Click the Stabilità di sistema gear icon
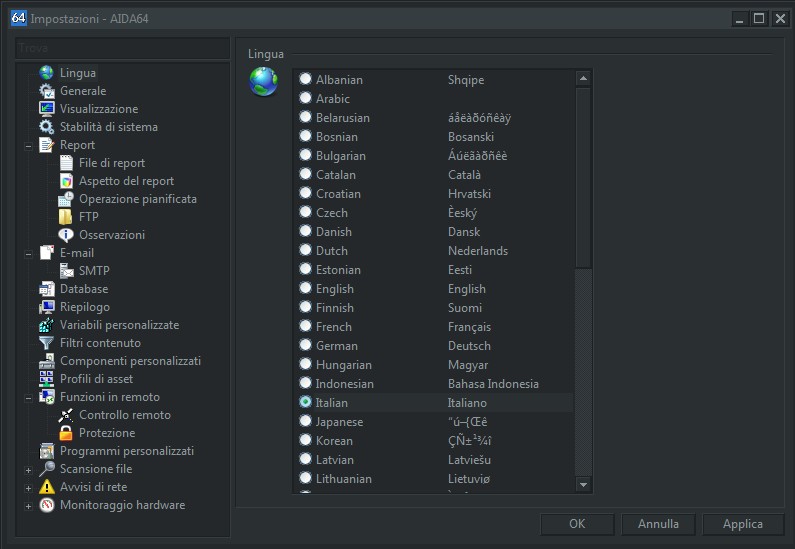Image resolution: width=795 pixels, height=549 pixels. point(47,127)
